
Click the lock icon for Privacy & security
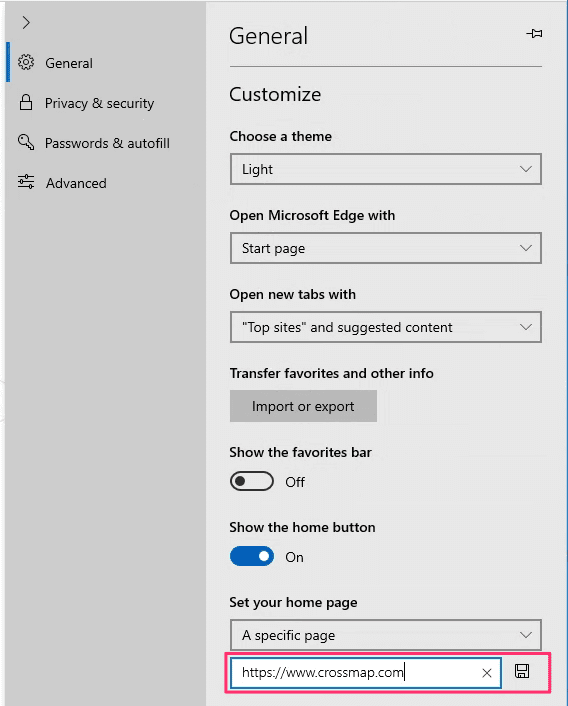pyautogui.click(x=26, y=103)
